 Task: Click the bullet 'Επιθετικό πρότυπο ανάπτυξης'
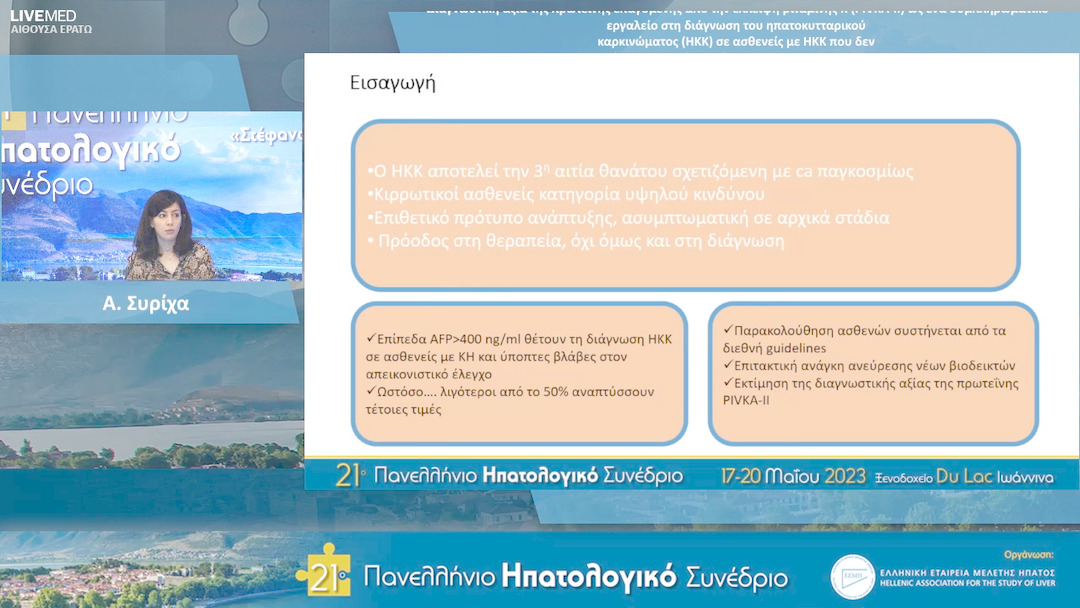(x=628, y=218)
